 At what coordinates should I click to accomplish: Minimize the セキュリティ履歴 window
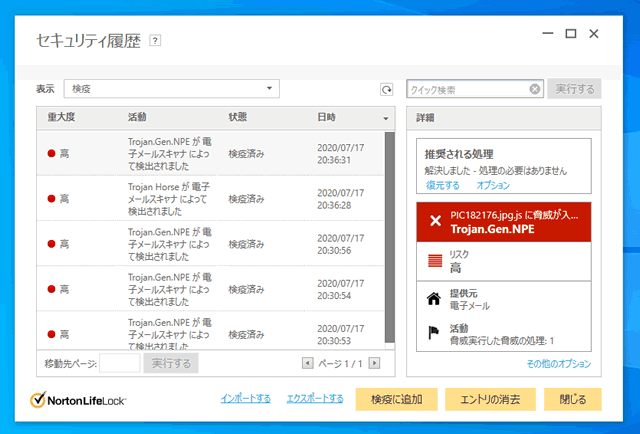[x=548, y=33]
